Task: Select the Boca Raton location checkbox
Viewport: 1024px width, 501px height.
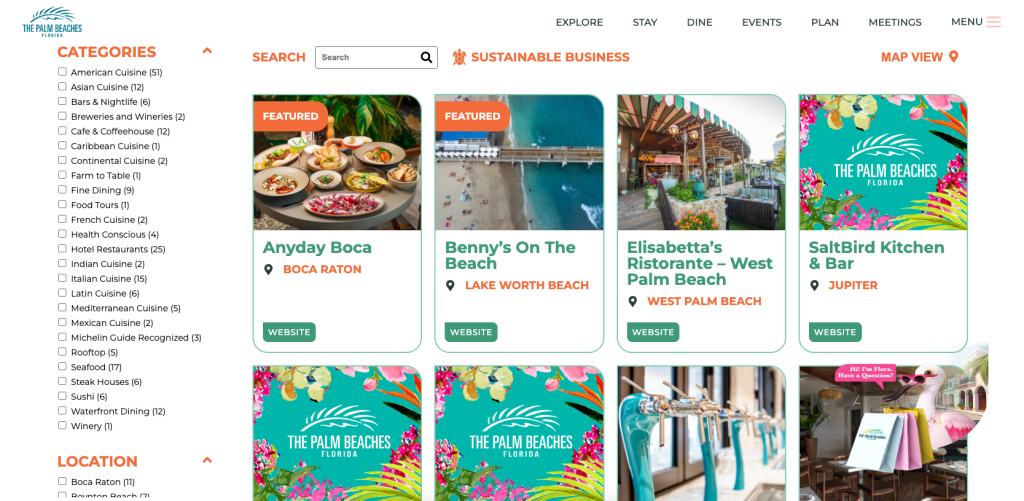Action: click(x=62, y=481)
